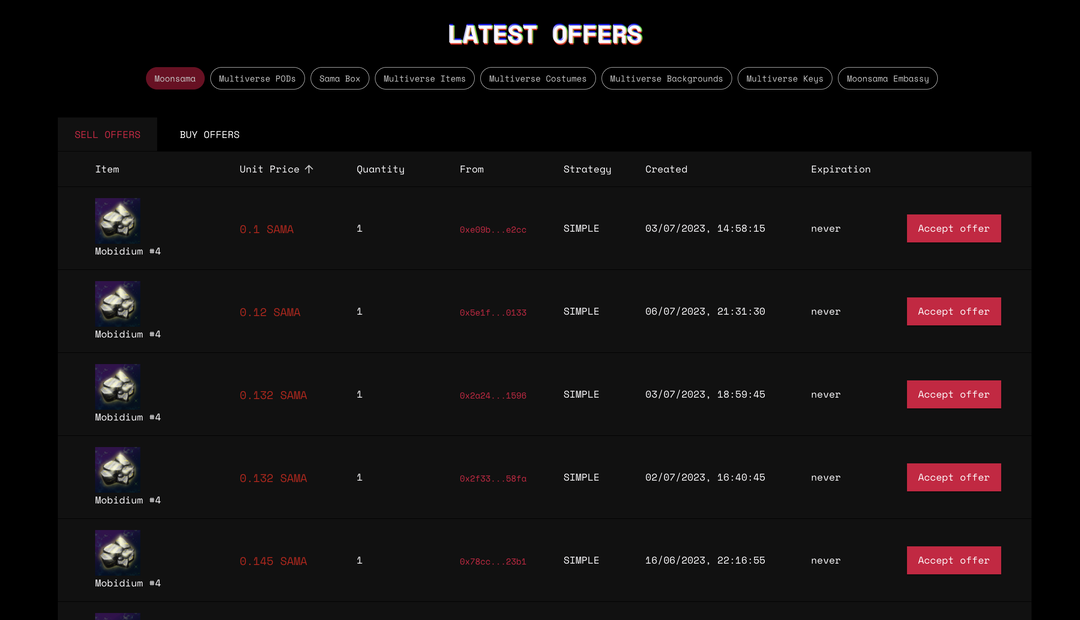Open Mobidium thumbnail in 0x2a24 seller row
1080x620 pixels.
[118, 386]
